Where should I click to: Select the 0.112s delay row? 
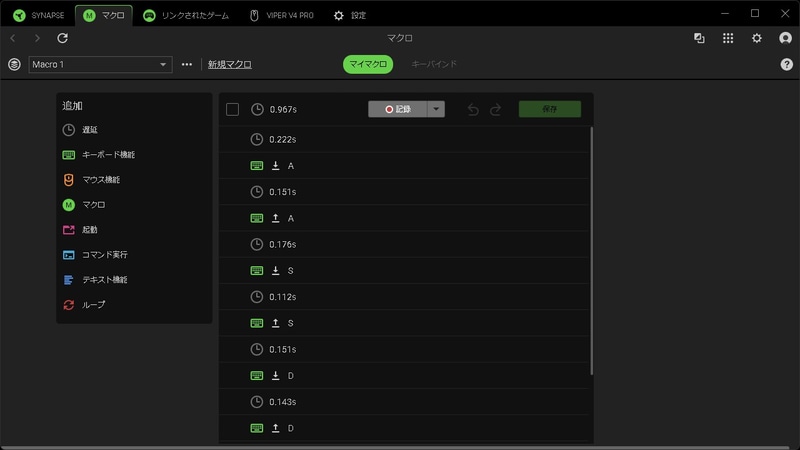click(x=404, y=297)
